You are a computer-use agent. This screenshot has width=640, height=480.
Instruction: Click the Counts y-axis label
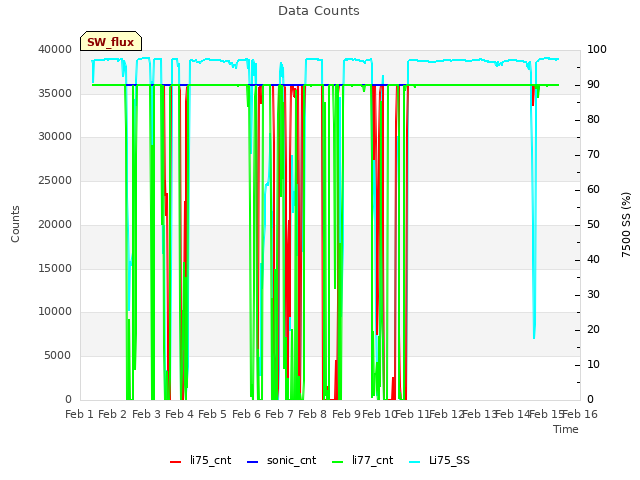(15, 224)
